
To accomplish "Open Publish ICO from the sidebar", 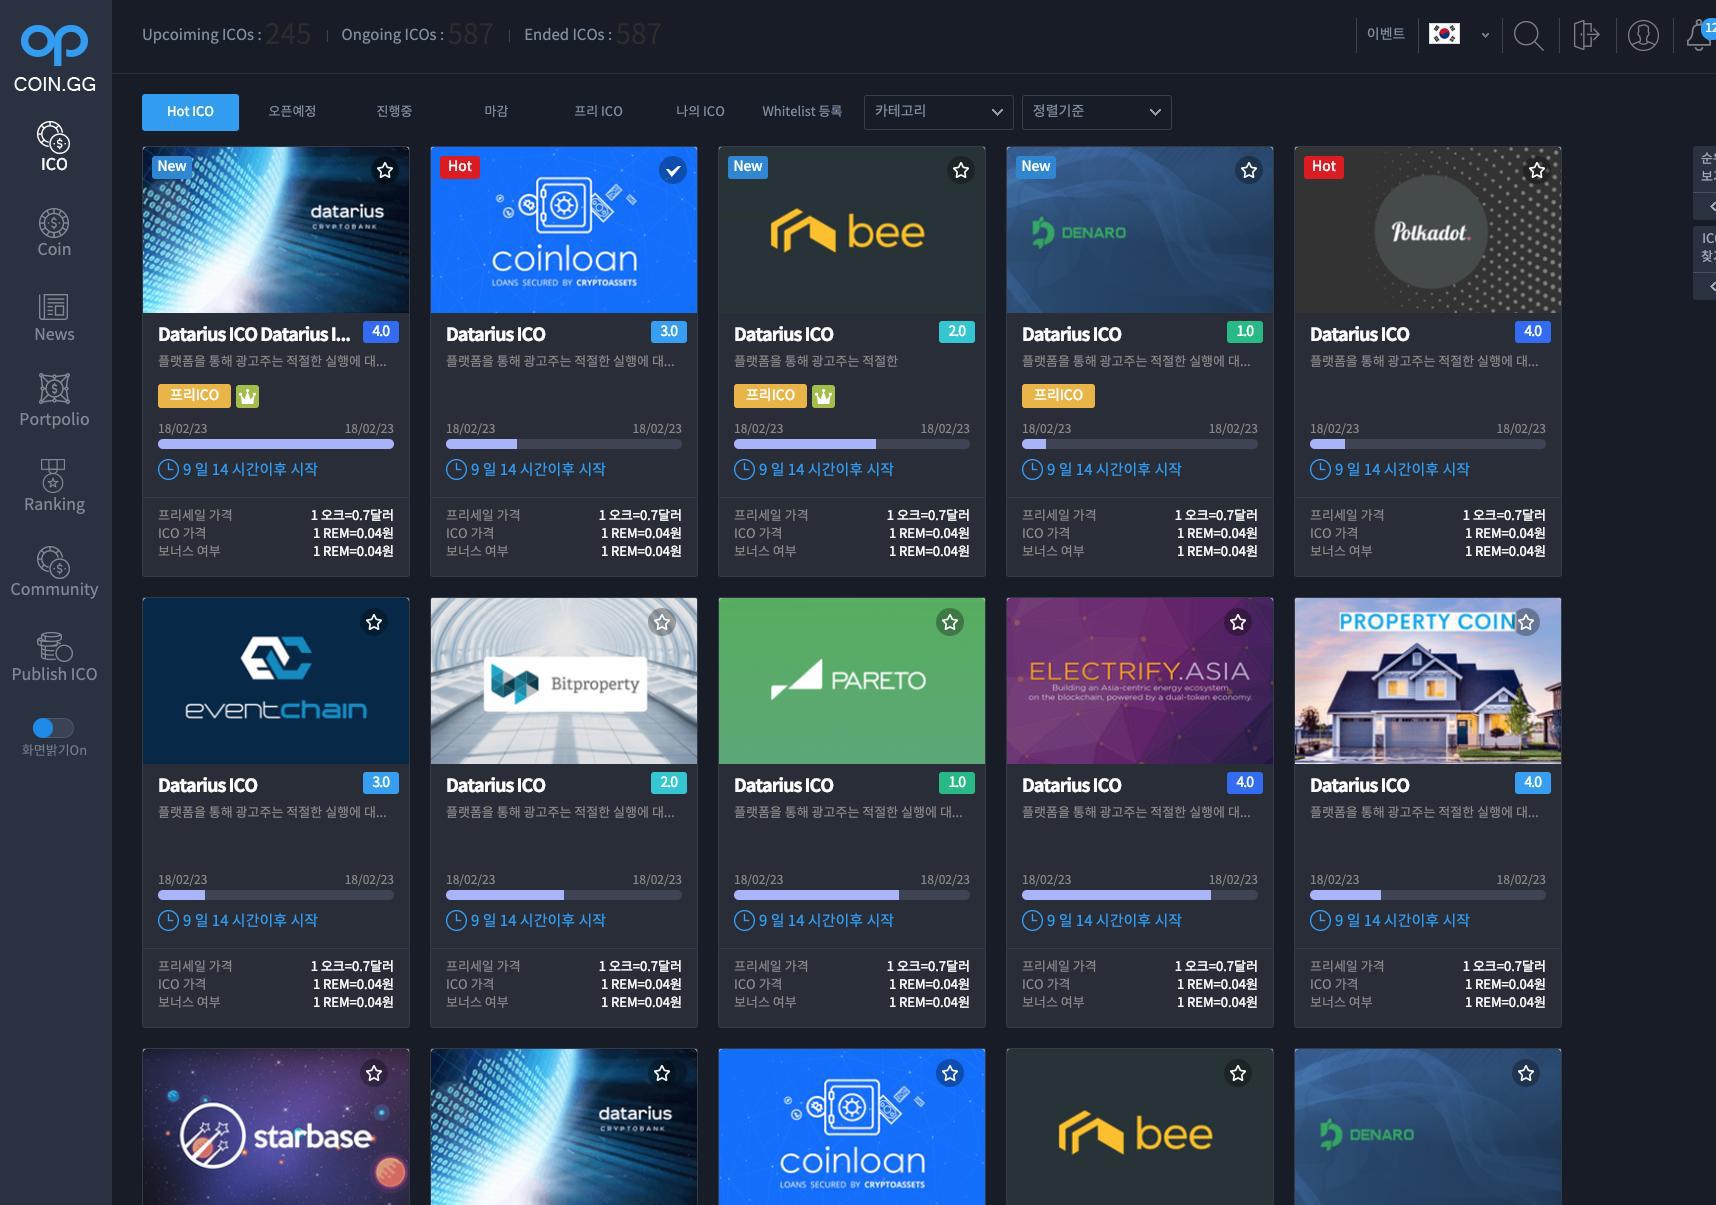I will tap(54, 657).
